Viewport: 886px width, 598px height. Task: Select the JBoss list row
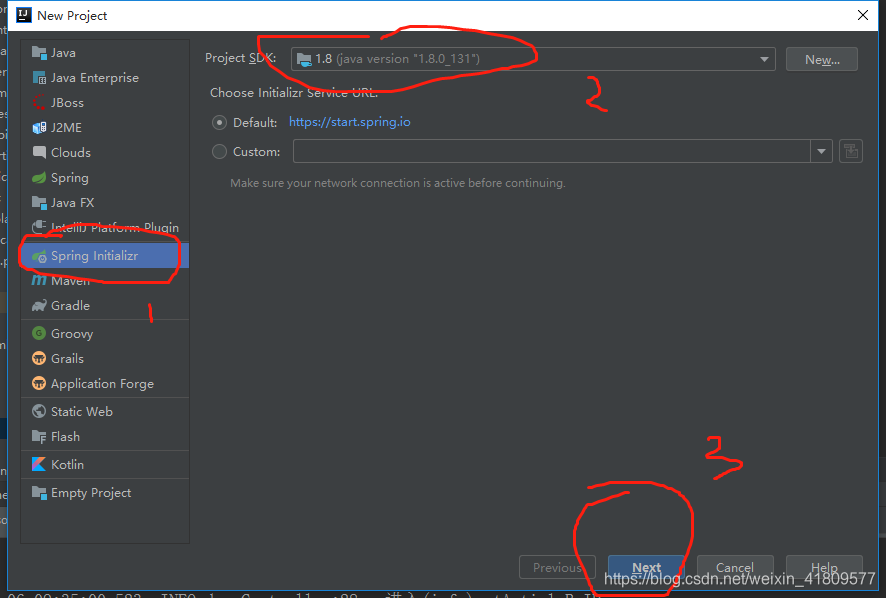point(105,102)
